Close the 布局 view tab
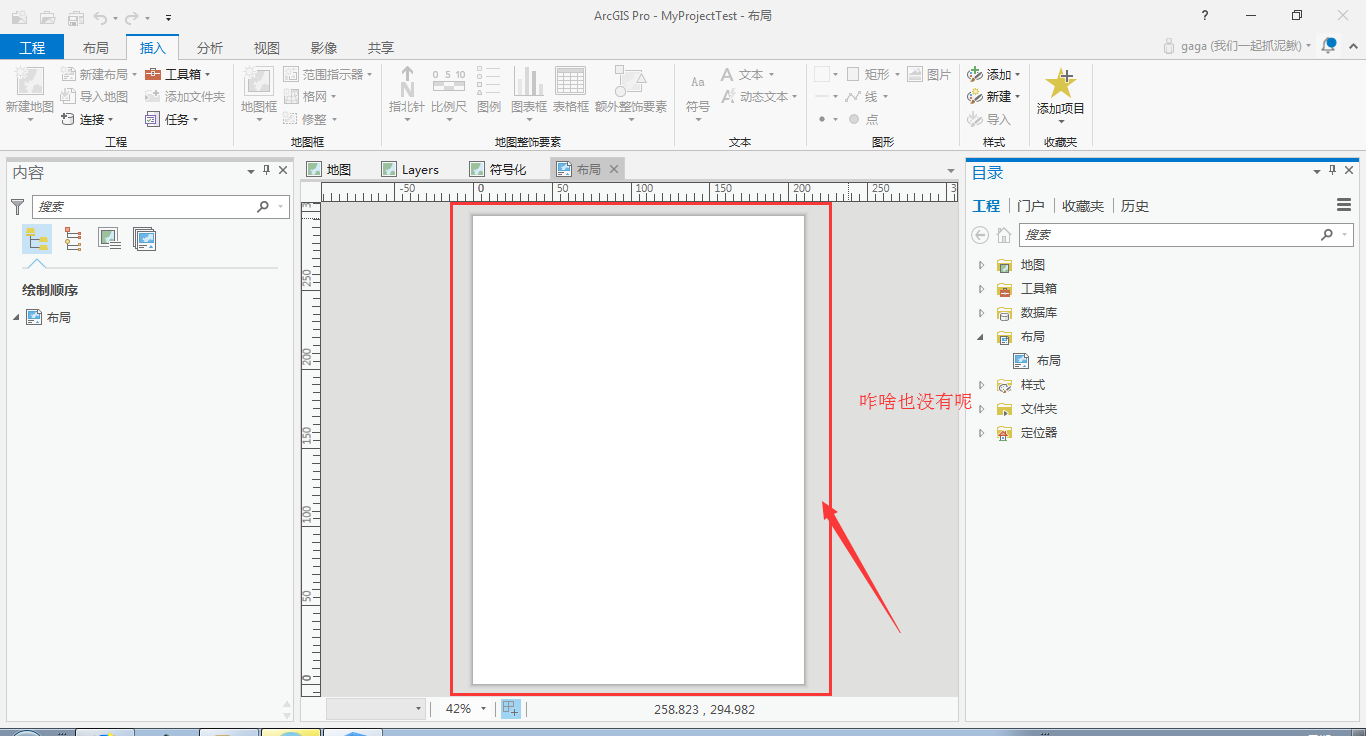Screen dimensions: 1366x736 click(x=614, y=169)
